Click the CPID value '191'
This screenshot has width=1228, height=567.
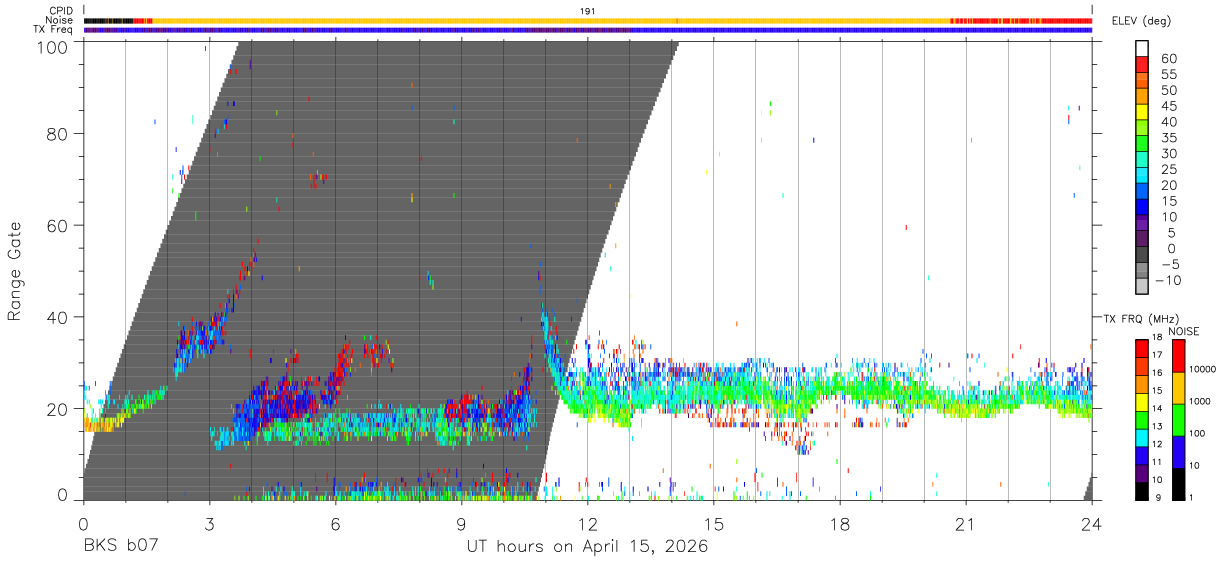[588, 11]
